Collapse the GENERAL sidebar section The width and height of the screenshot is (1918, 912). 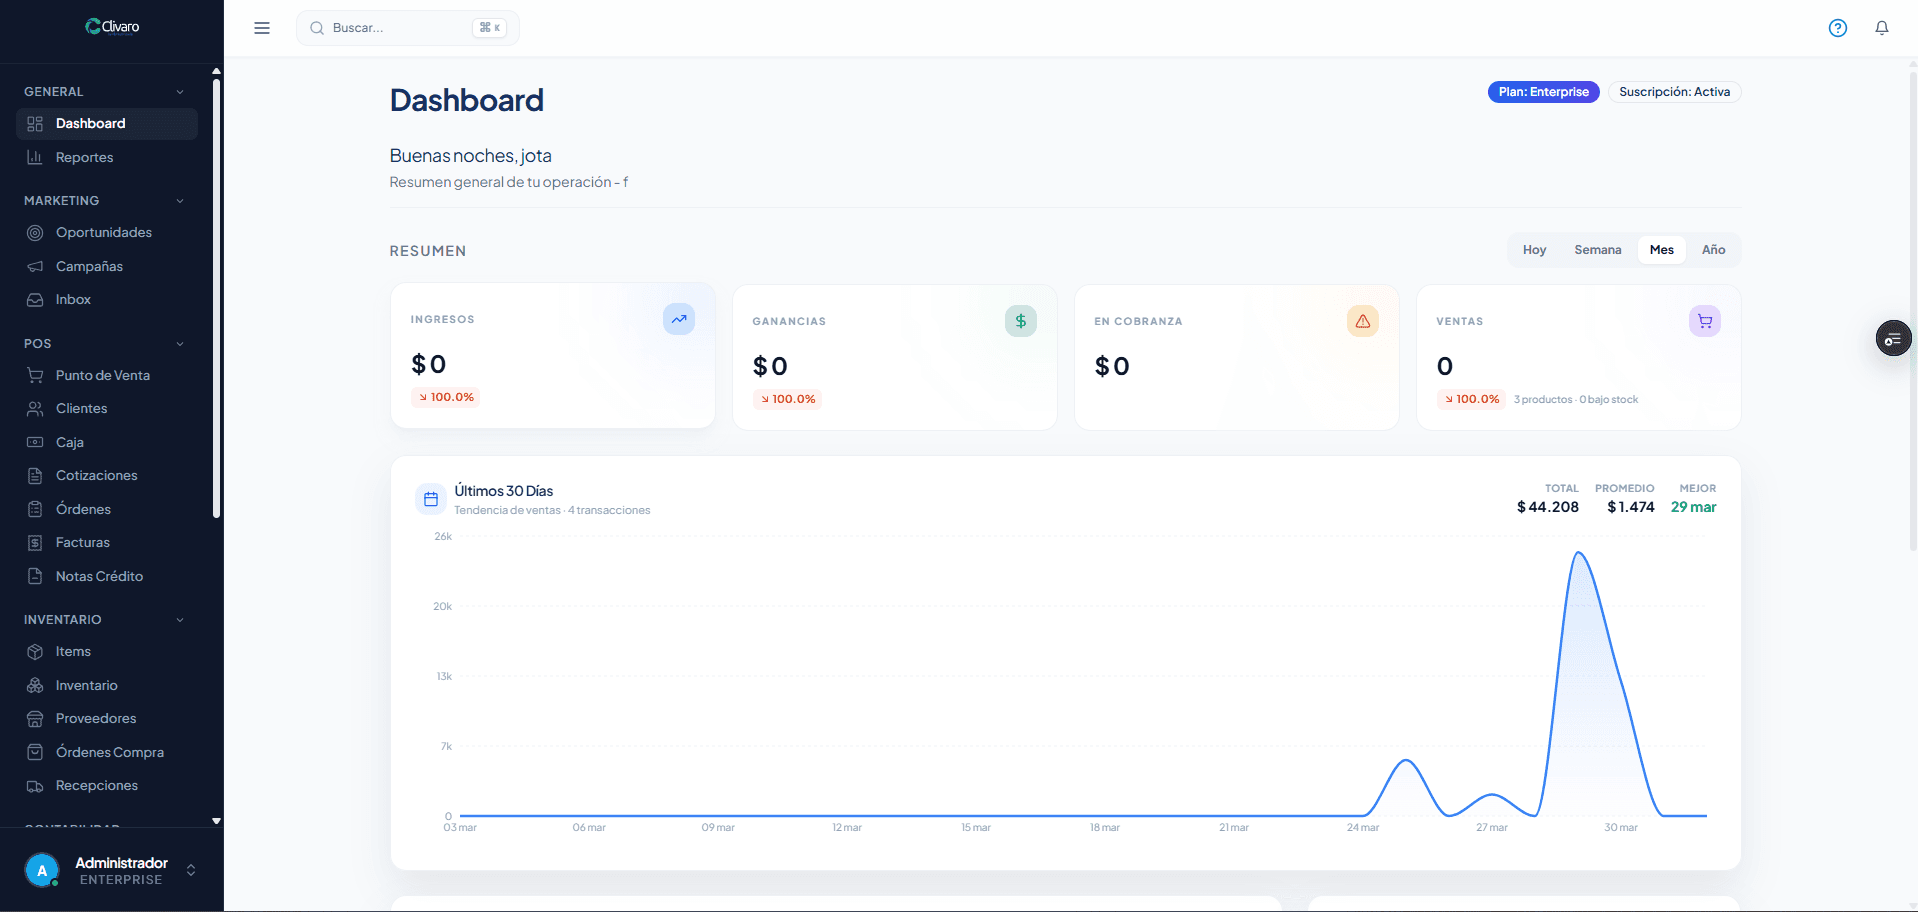(x=180, y=92)
